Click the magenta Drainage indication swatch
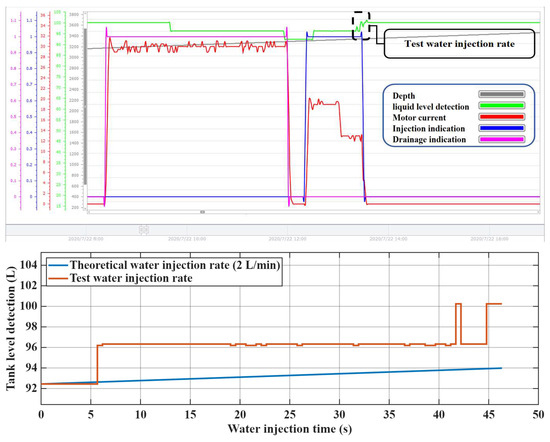 coord(501,139)
